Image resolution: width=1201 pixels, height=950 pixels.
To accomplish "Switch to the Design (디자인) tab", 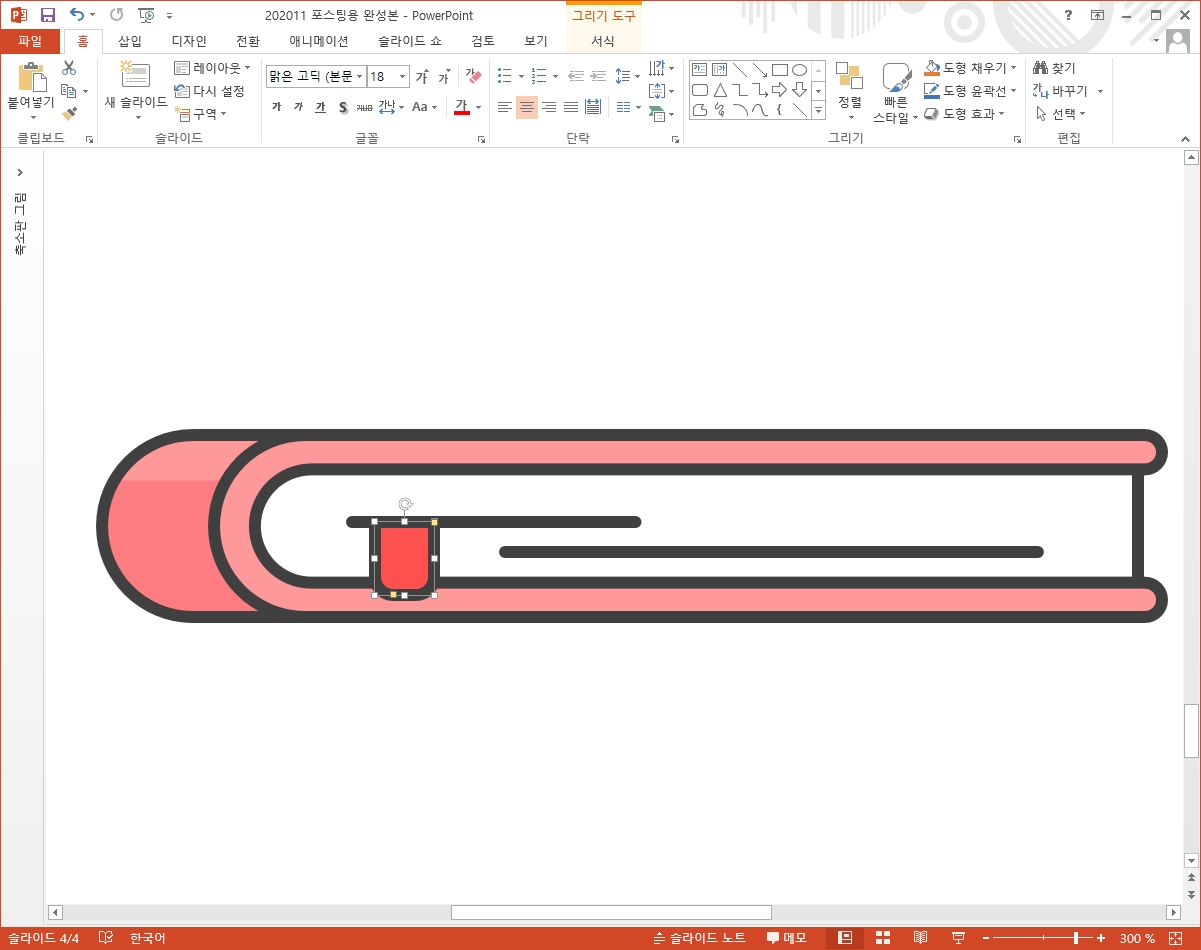I will 189,41.
